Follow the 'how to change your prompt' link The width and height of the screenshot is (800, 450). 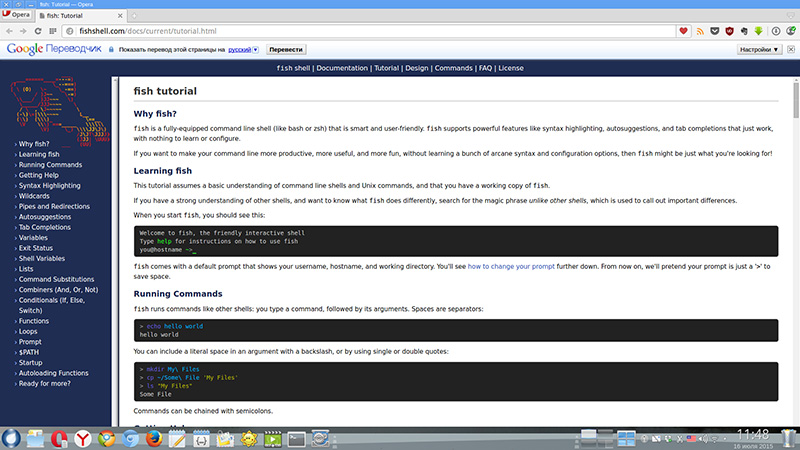(511, 266)
